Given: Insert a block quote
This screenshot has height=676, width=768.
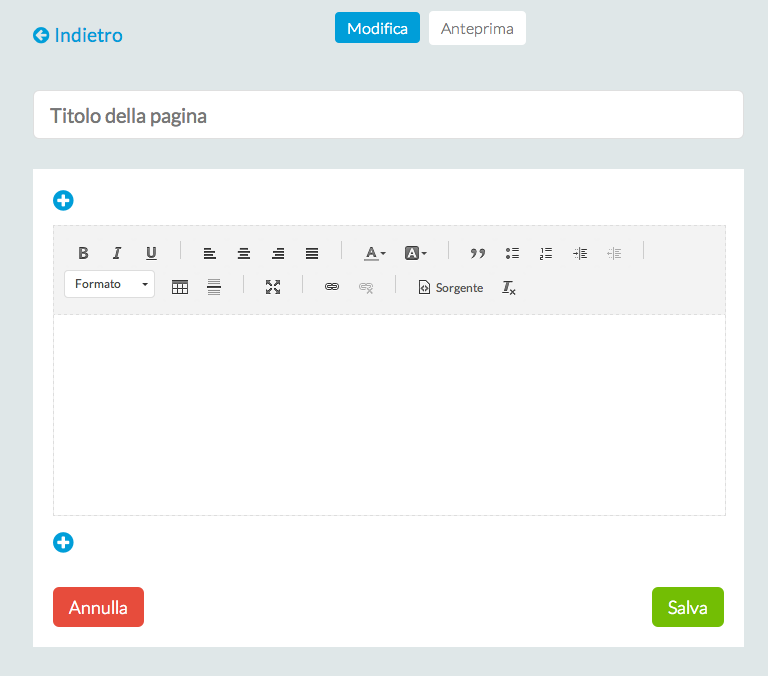Looking at the screenshot, I should pos(478,253).
